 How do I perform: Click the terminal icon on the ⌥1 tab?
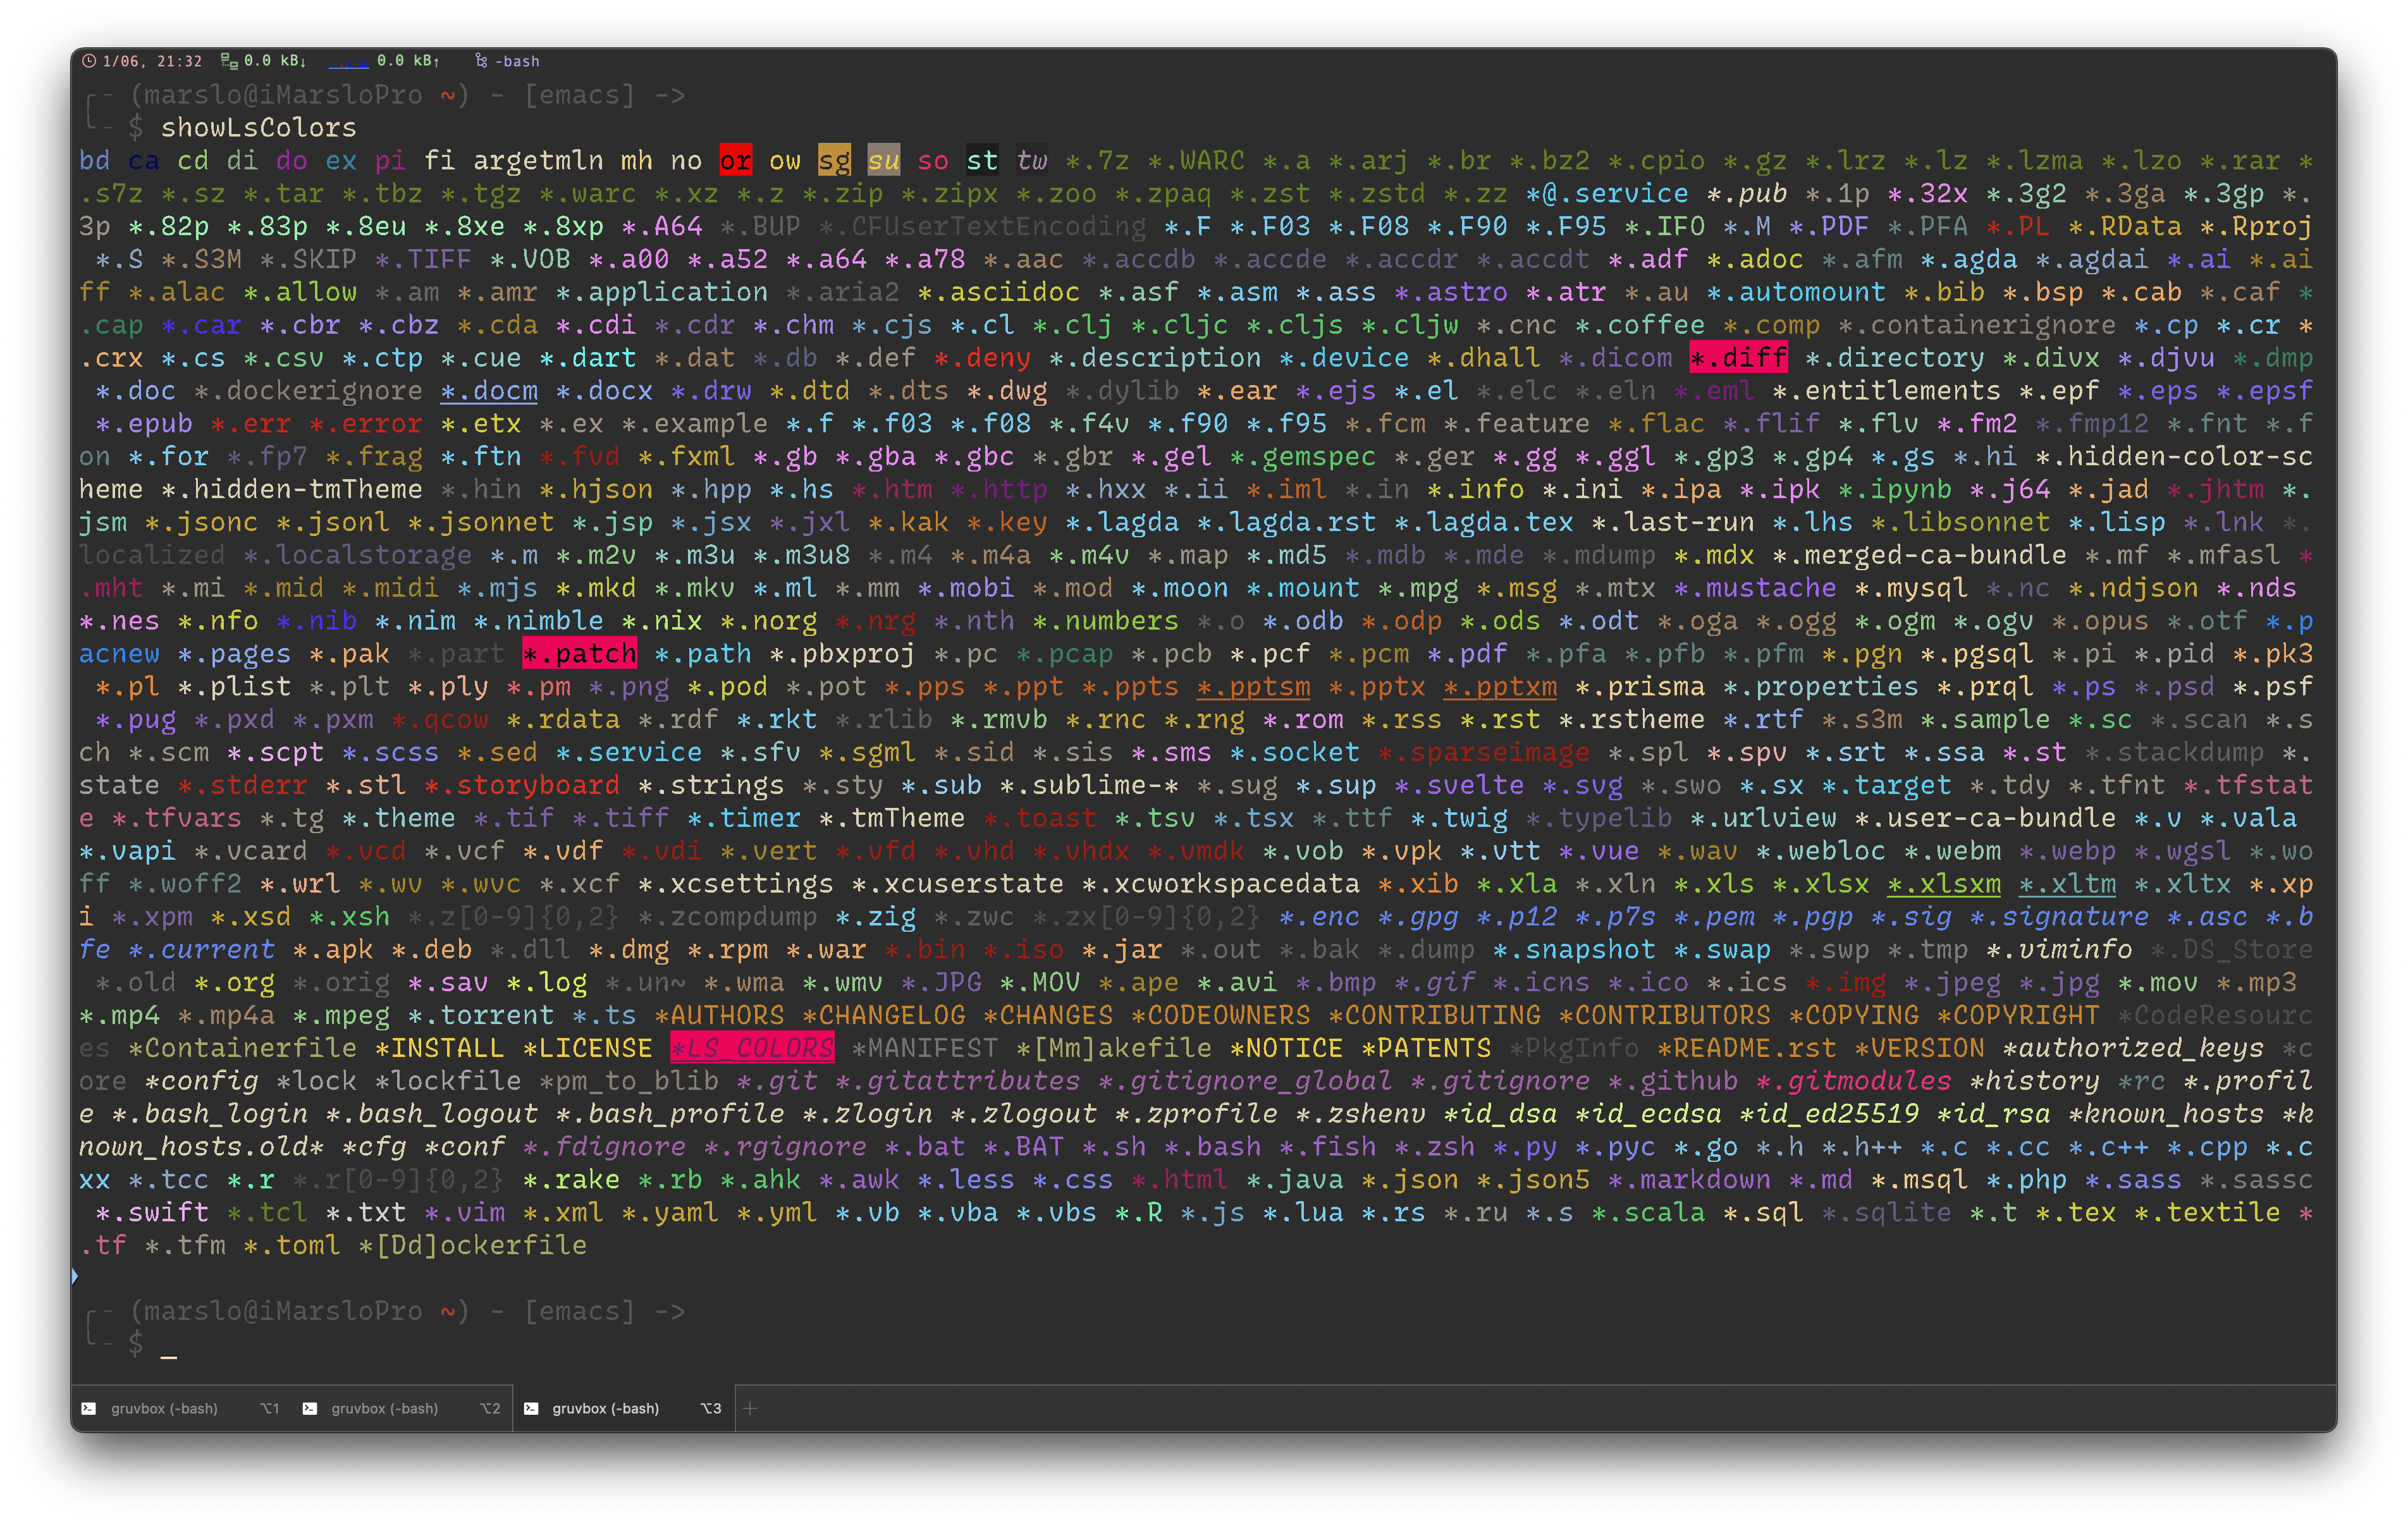(89, 1408)
